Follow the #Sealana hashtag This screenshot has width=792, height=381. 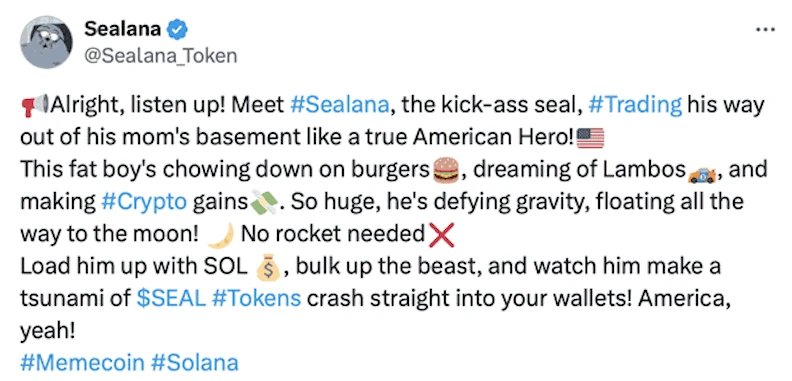(340, 106)
